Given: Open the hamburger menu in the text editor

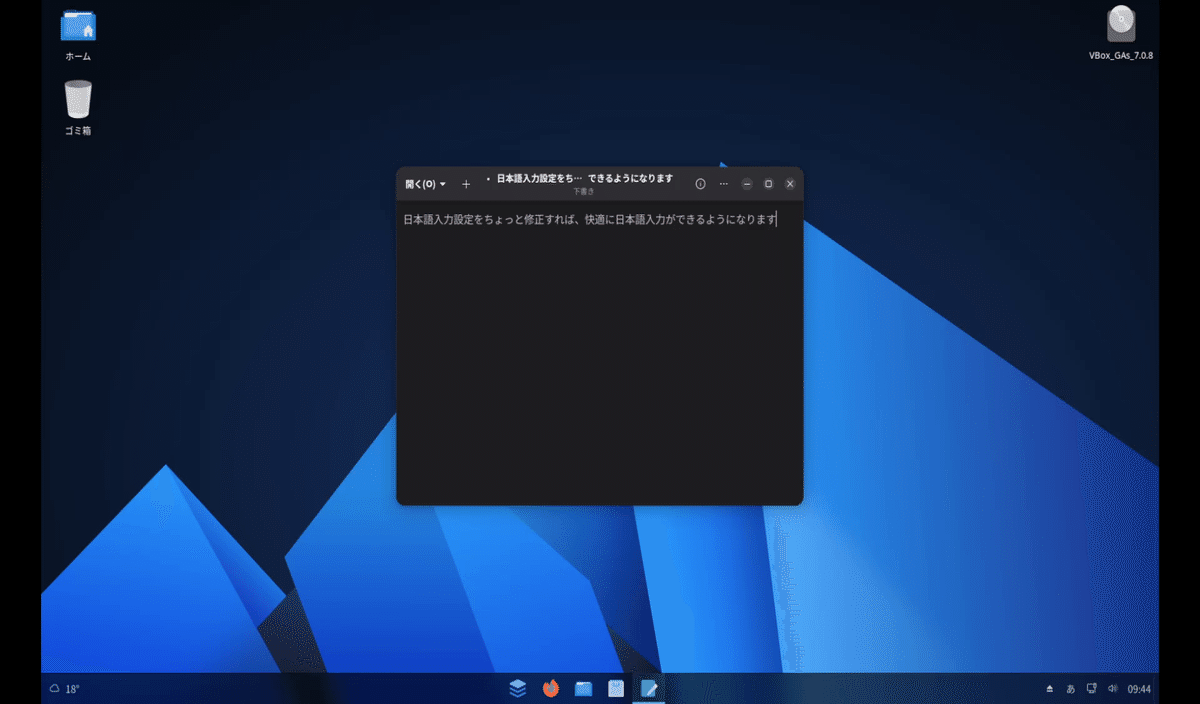Looking at the screenshot, I should pos(723,184).
